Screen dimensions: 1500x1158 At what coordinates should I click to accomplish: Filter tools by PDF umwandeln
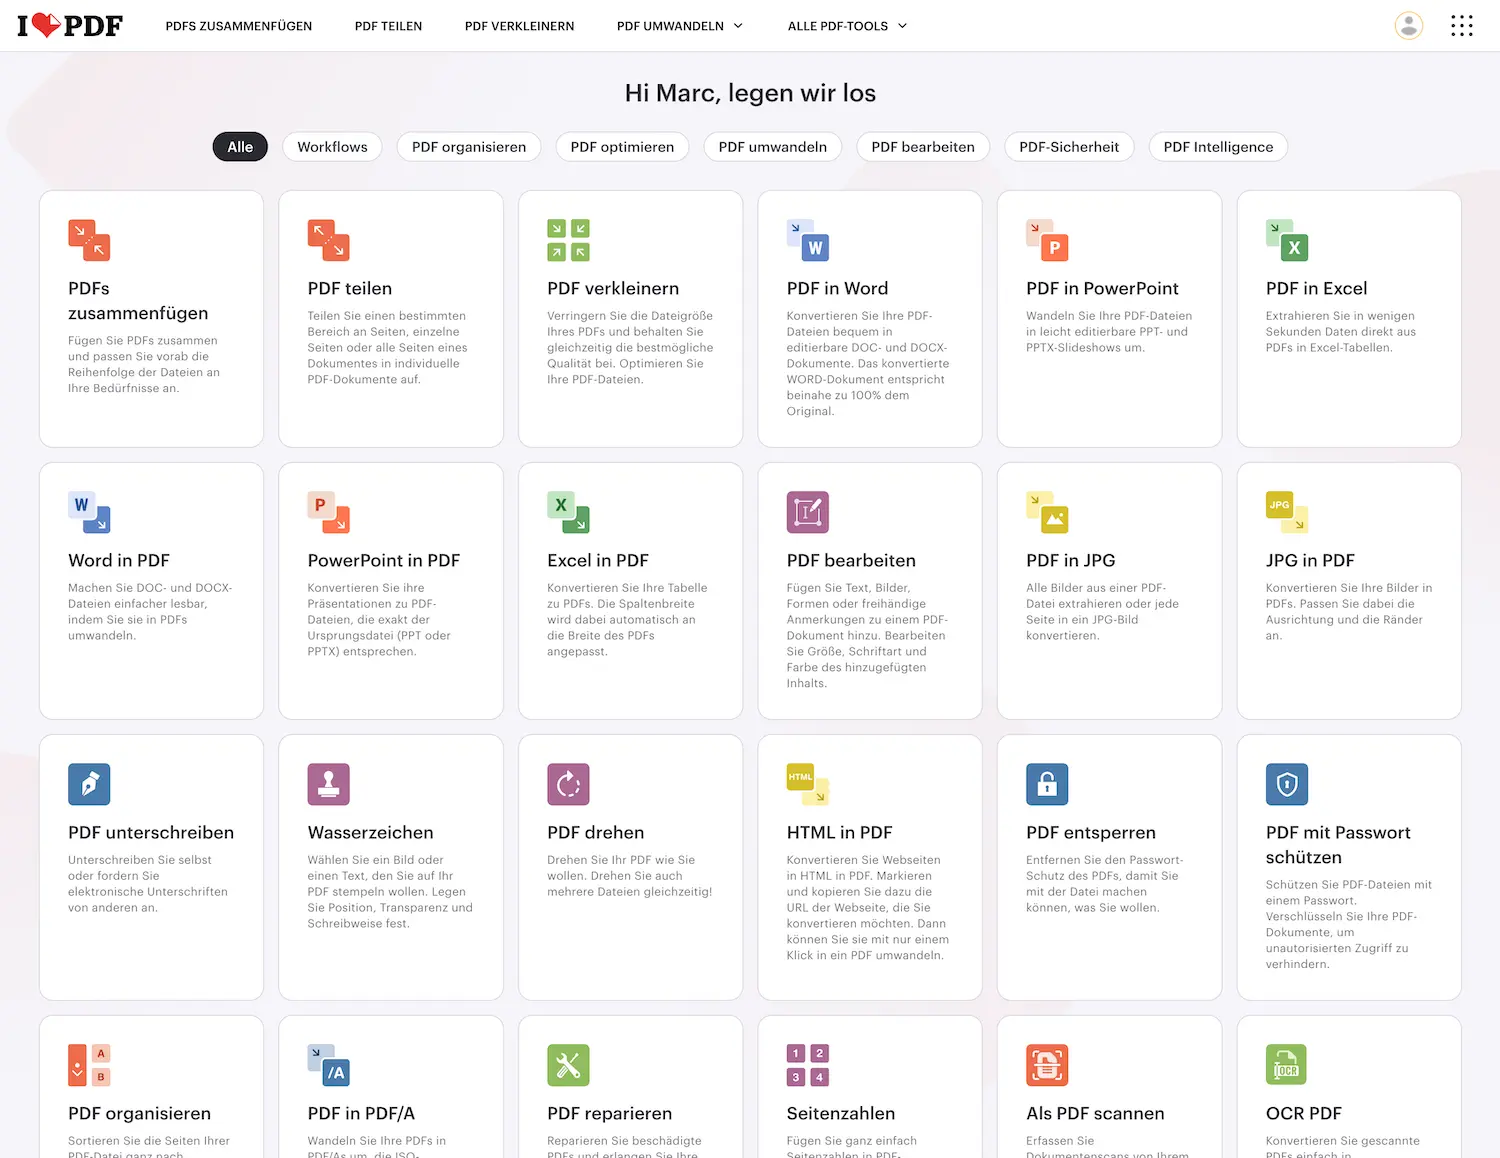[773, 147]
